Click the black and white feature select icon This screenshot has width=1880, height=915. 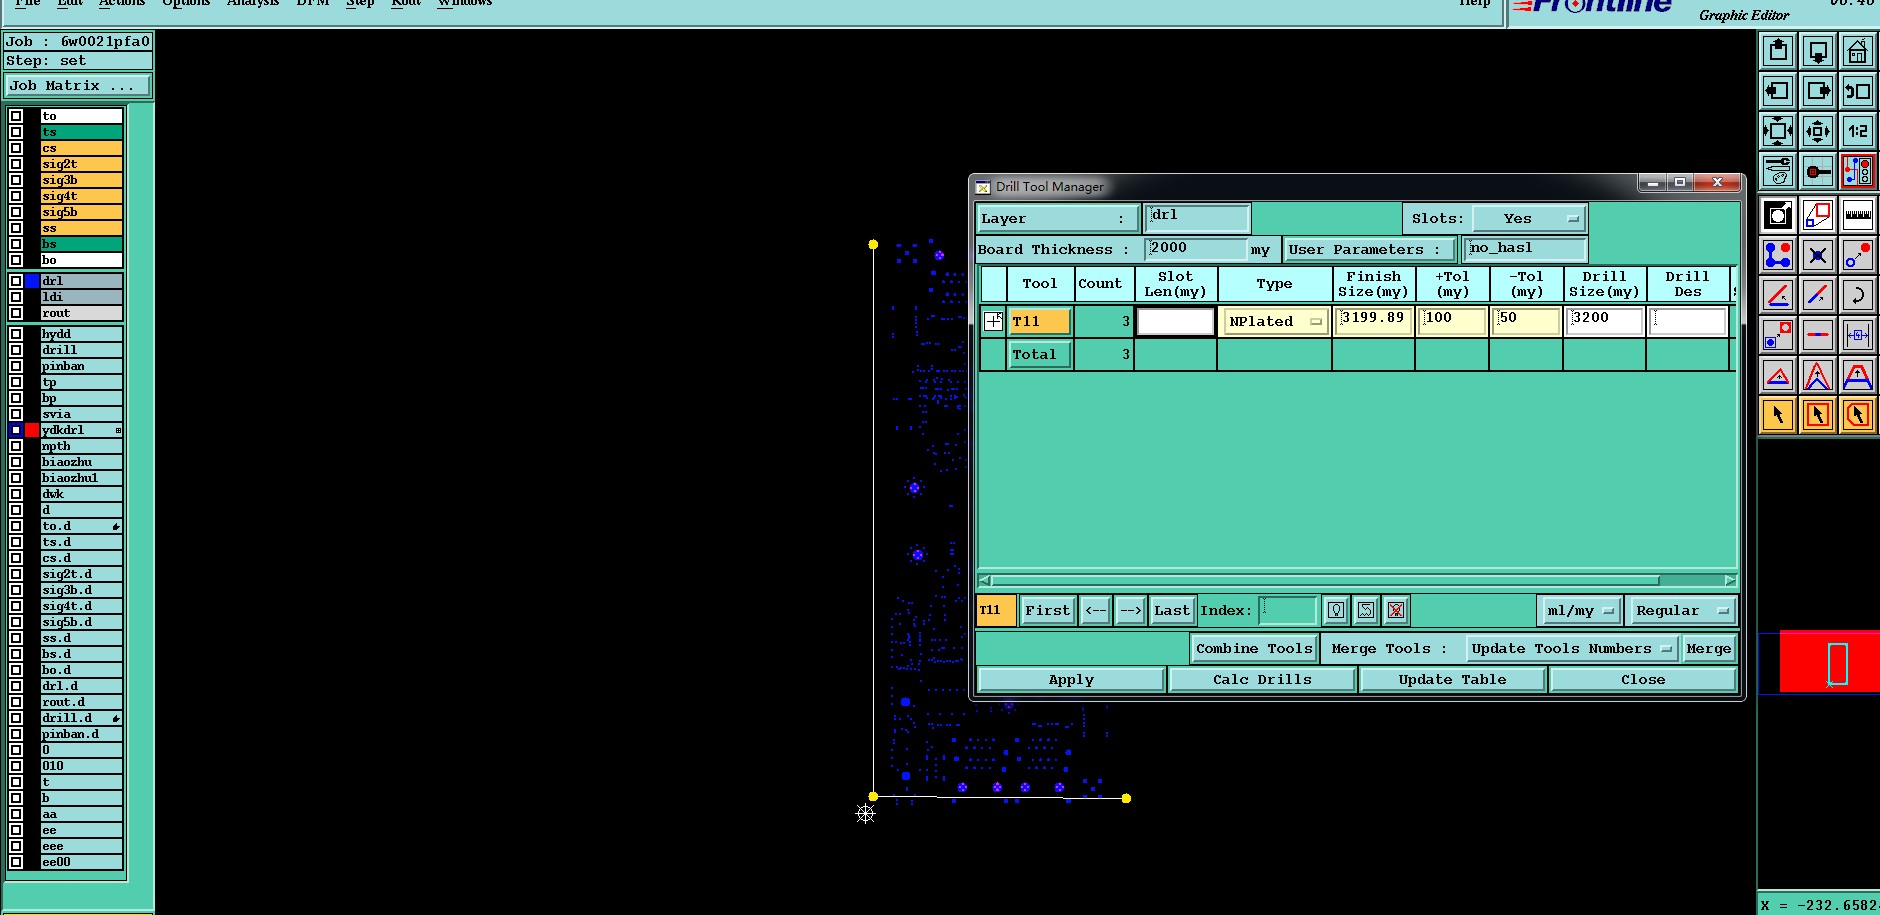coord(1777,215)
